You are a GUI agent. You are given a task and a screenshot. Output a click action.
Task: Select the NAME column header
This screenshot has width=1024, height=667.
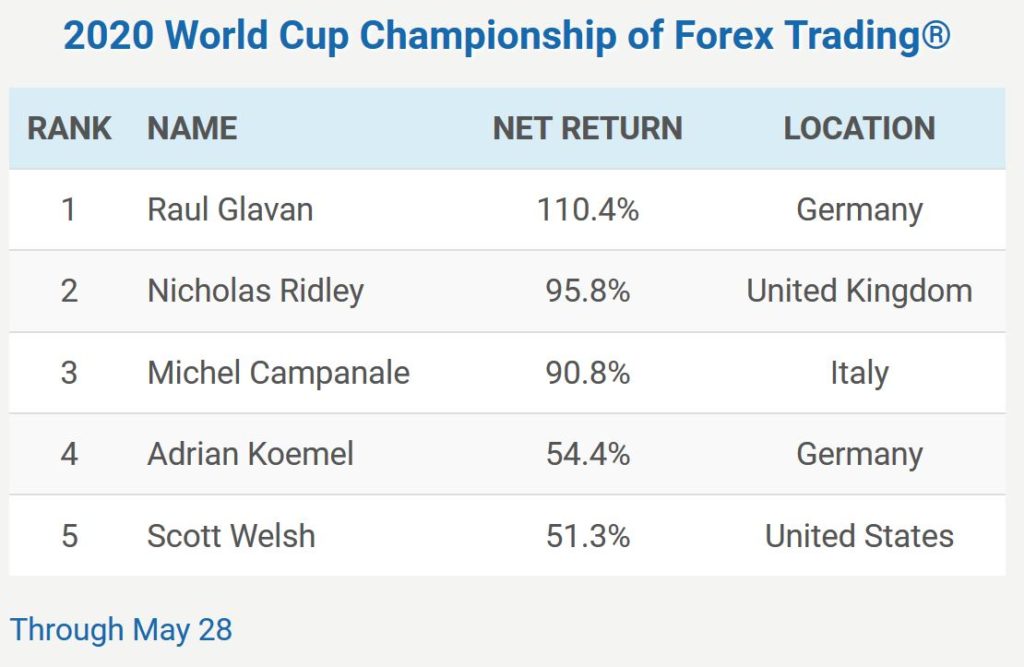(x=192, y=128)
